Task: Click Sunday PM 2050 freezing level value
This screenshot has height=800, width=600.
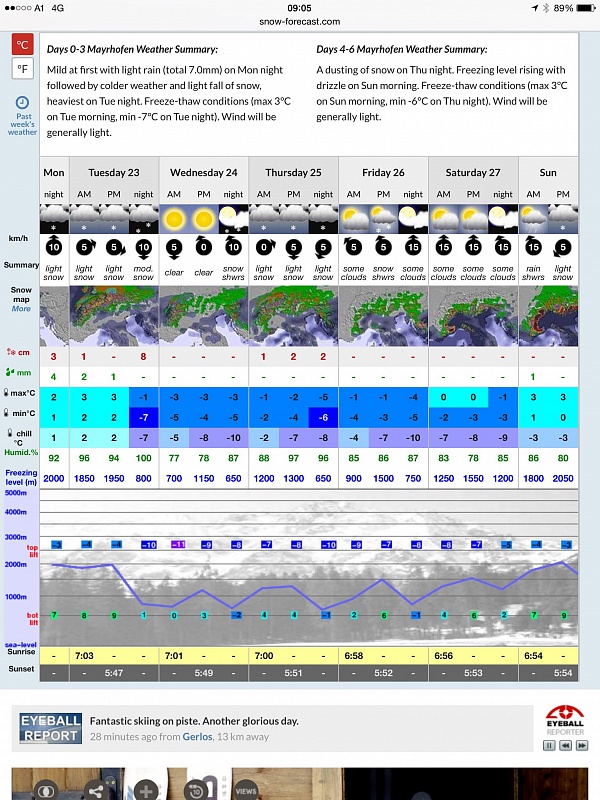Action: [x=563, y=479]
